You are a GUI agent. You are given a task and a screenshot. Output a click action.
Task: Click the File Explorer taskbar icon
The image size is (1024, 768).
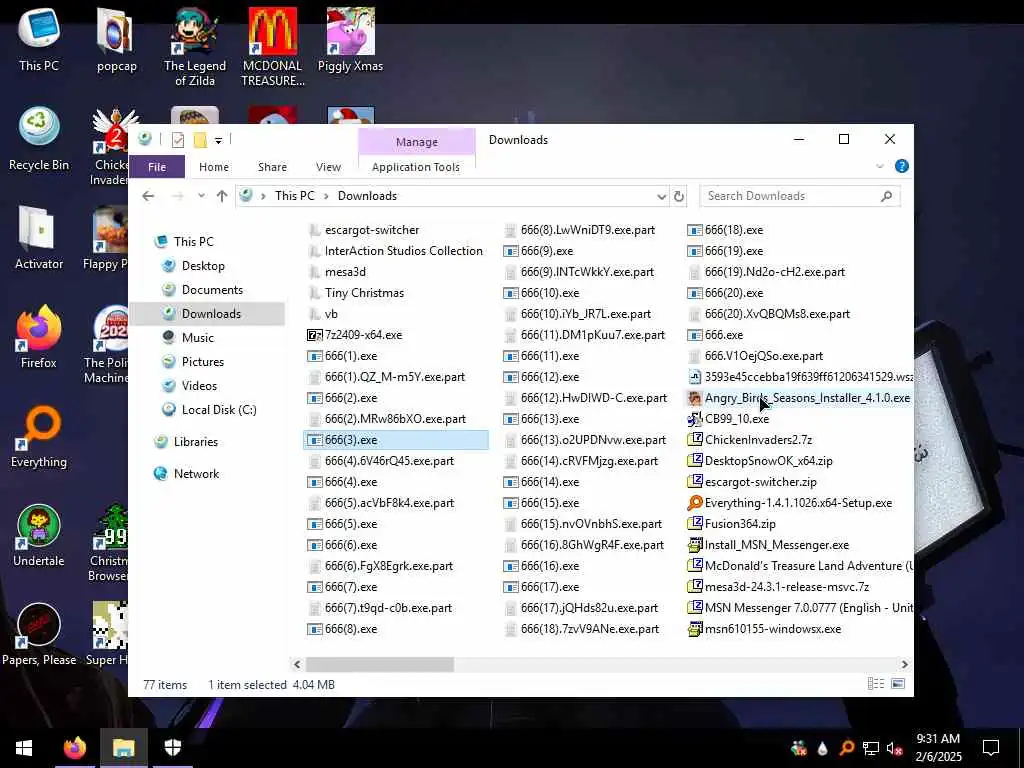123,748
